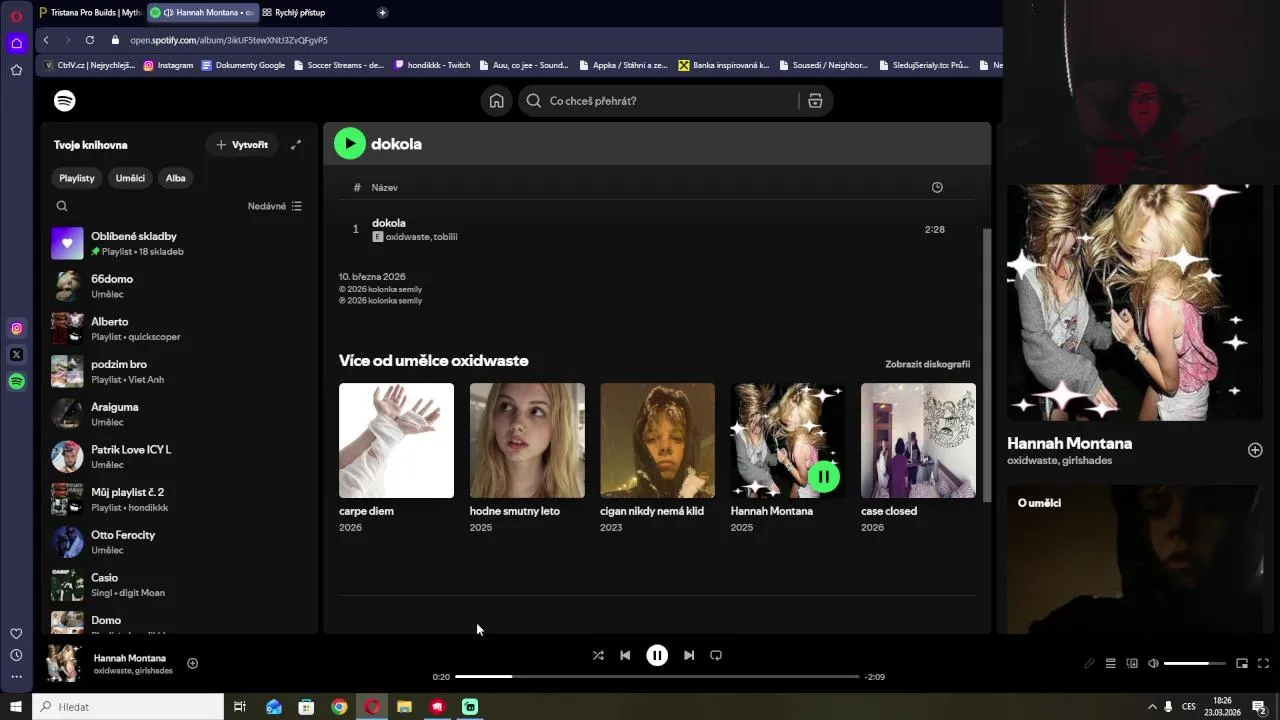This screenshot has width=1280, height=720.
Task: Add Hannah Montana to library in Now Playing panel
Action: click(1255, 450)
